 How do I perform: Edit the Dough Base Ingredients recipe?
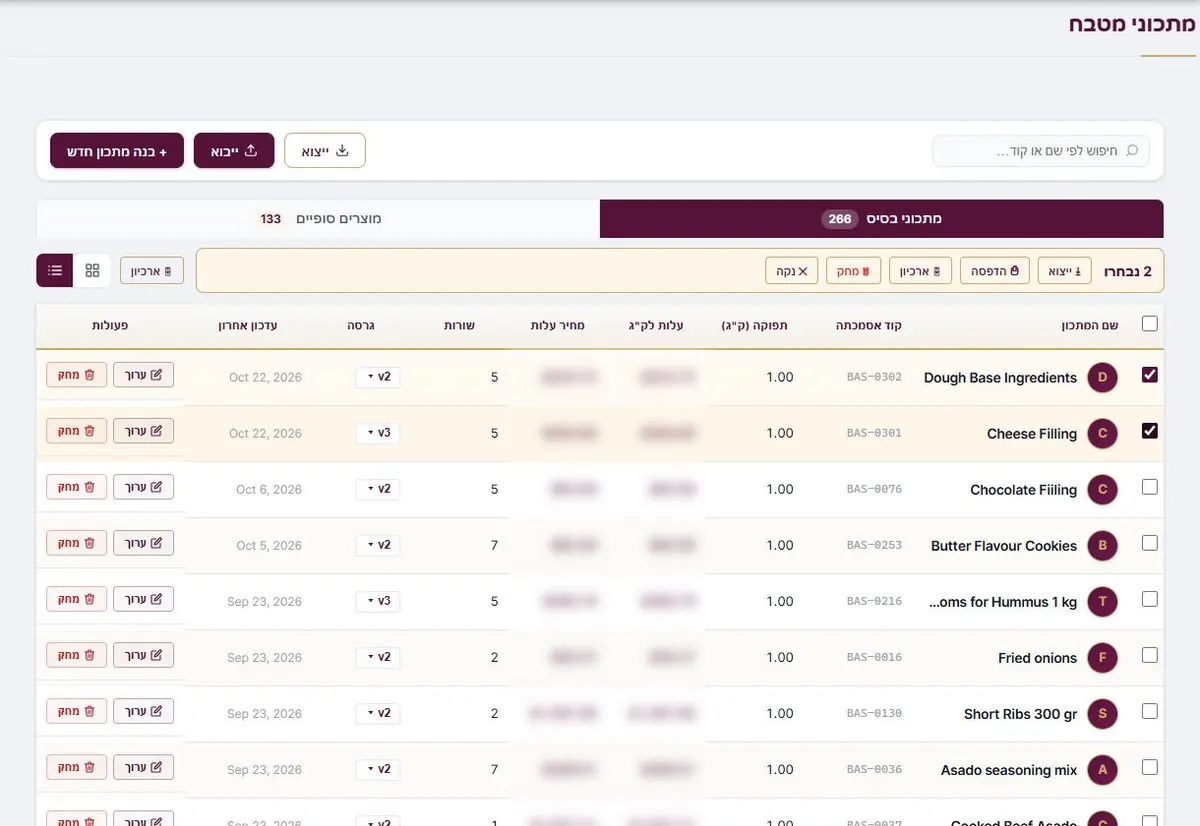point(143,375)
